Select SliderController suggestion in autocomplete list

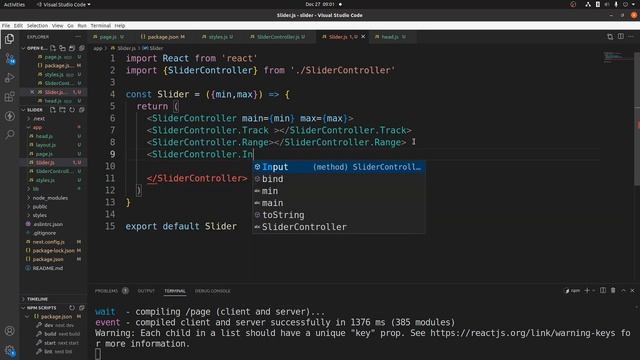click(x=338, y=227)
